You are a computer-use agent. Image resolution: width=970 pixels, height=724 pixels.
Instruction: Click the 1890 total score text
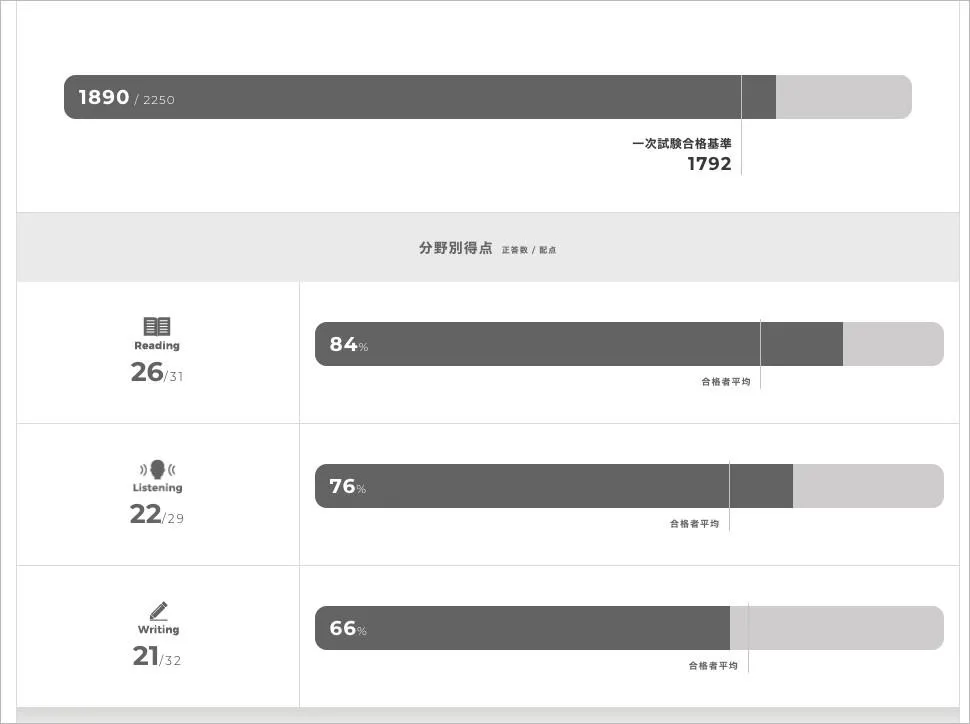click(104, 97)
